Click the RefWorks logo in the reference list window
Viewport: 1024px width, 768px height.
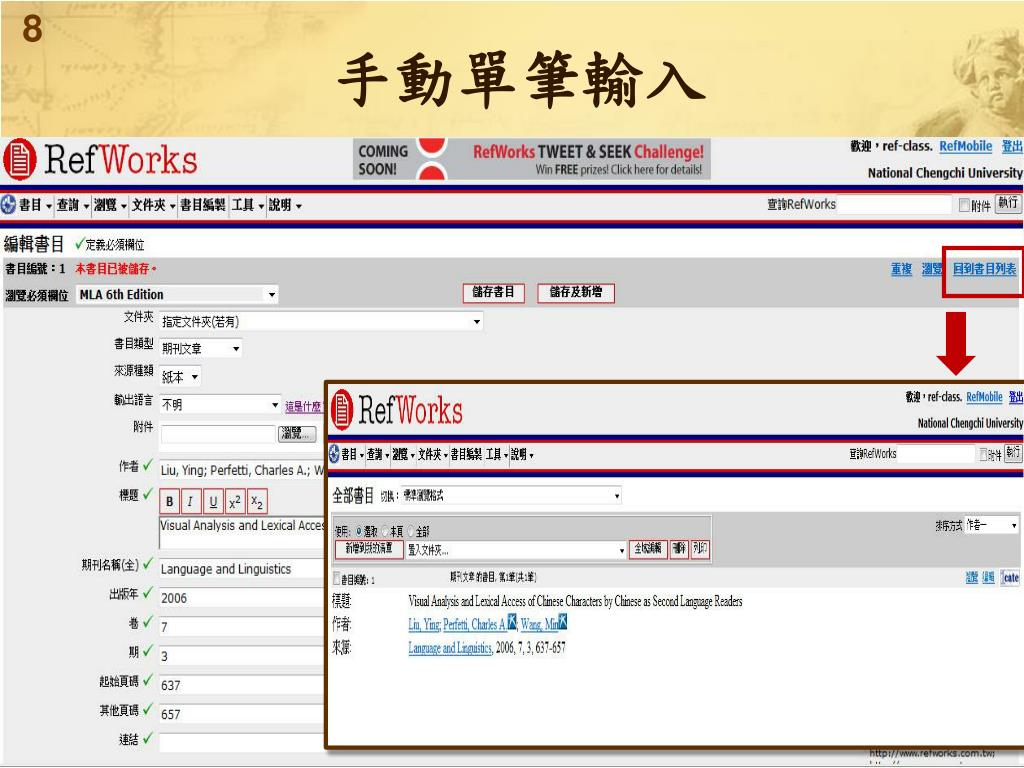[396, 410]
